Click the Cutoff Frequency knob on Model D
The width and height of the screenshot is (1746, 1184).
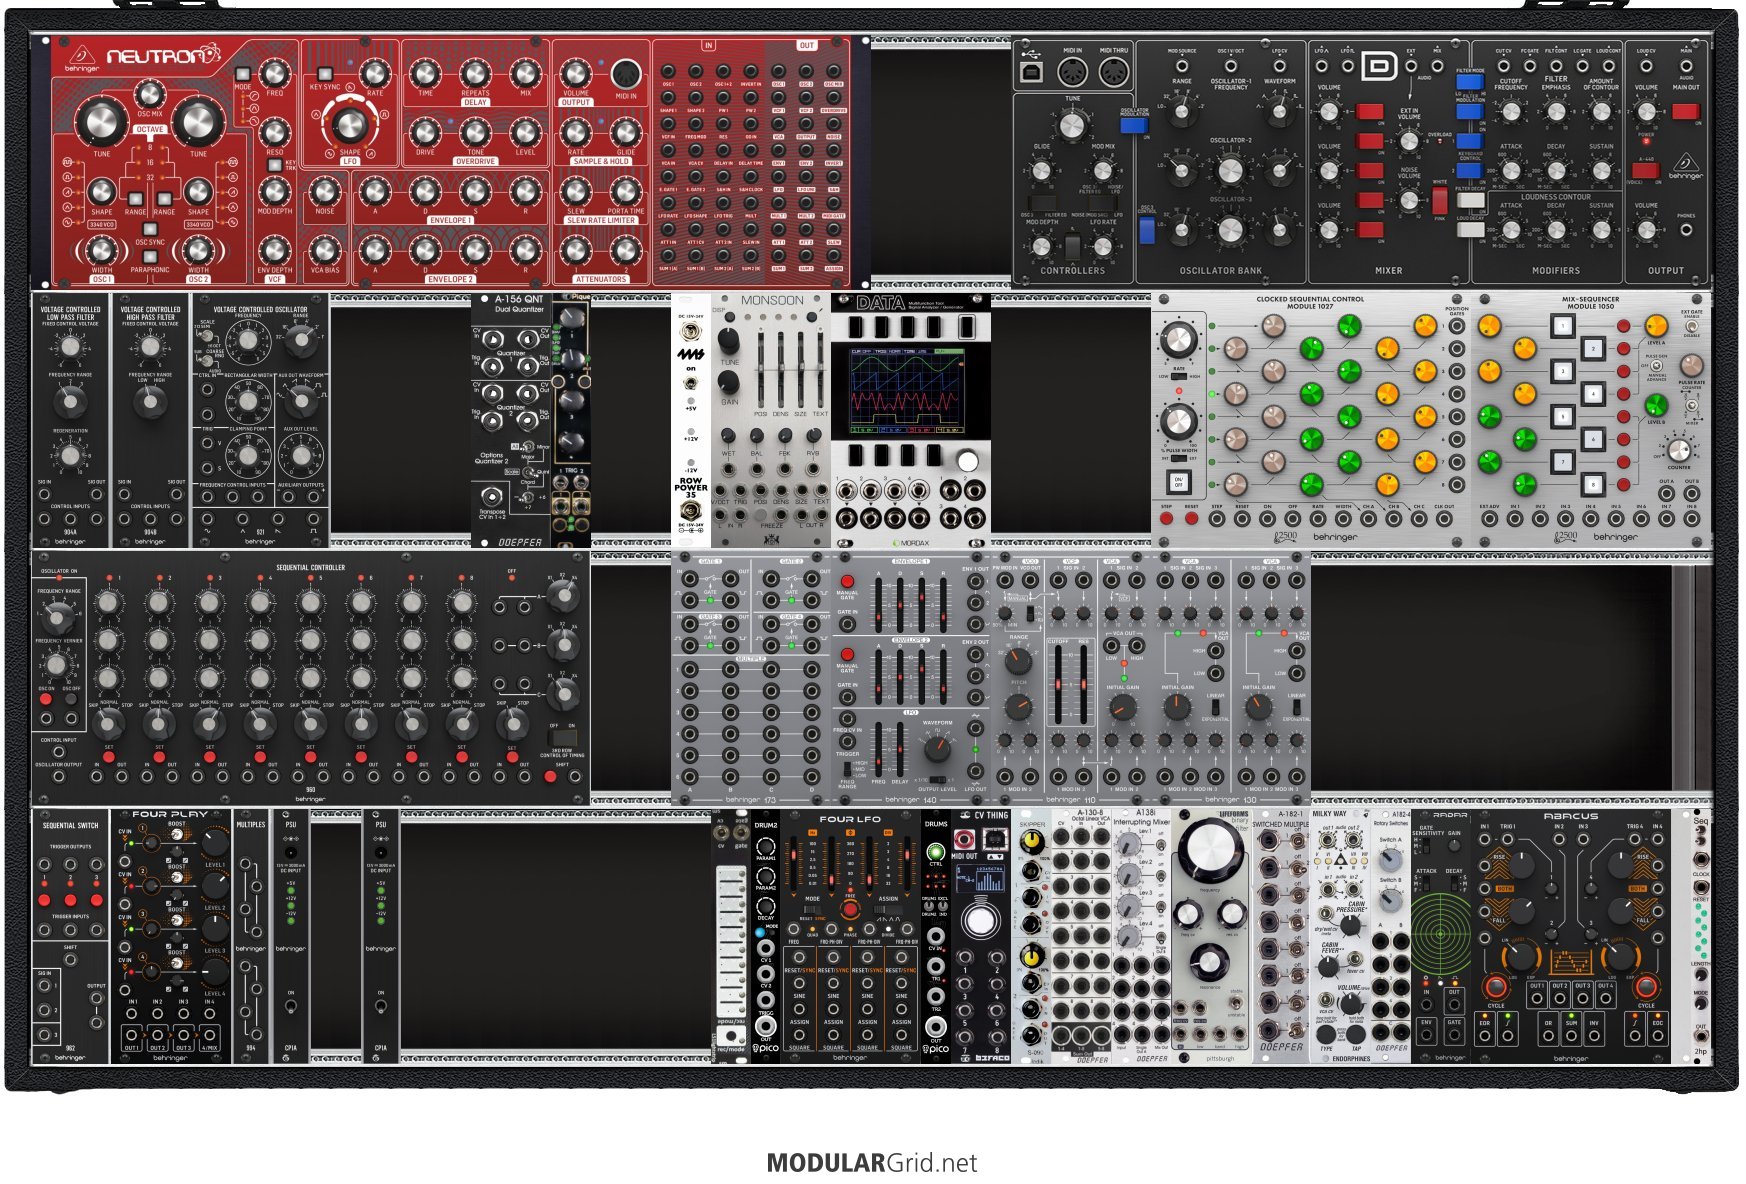(x=1511, y=112)
